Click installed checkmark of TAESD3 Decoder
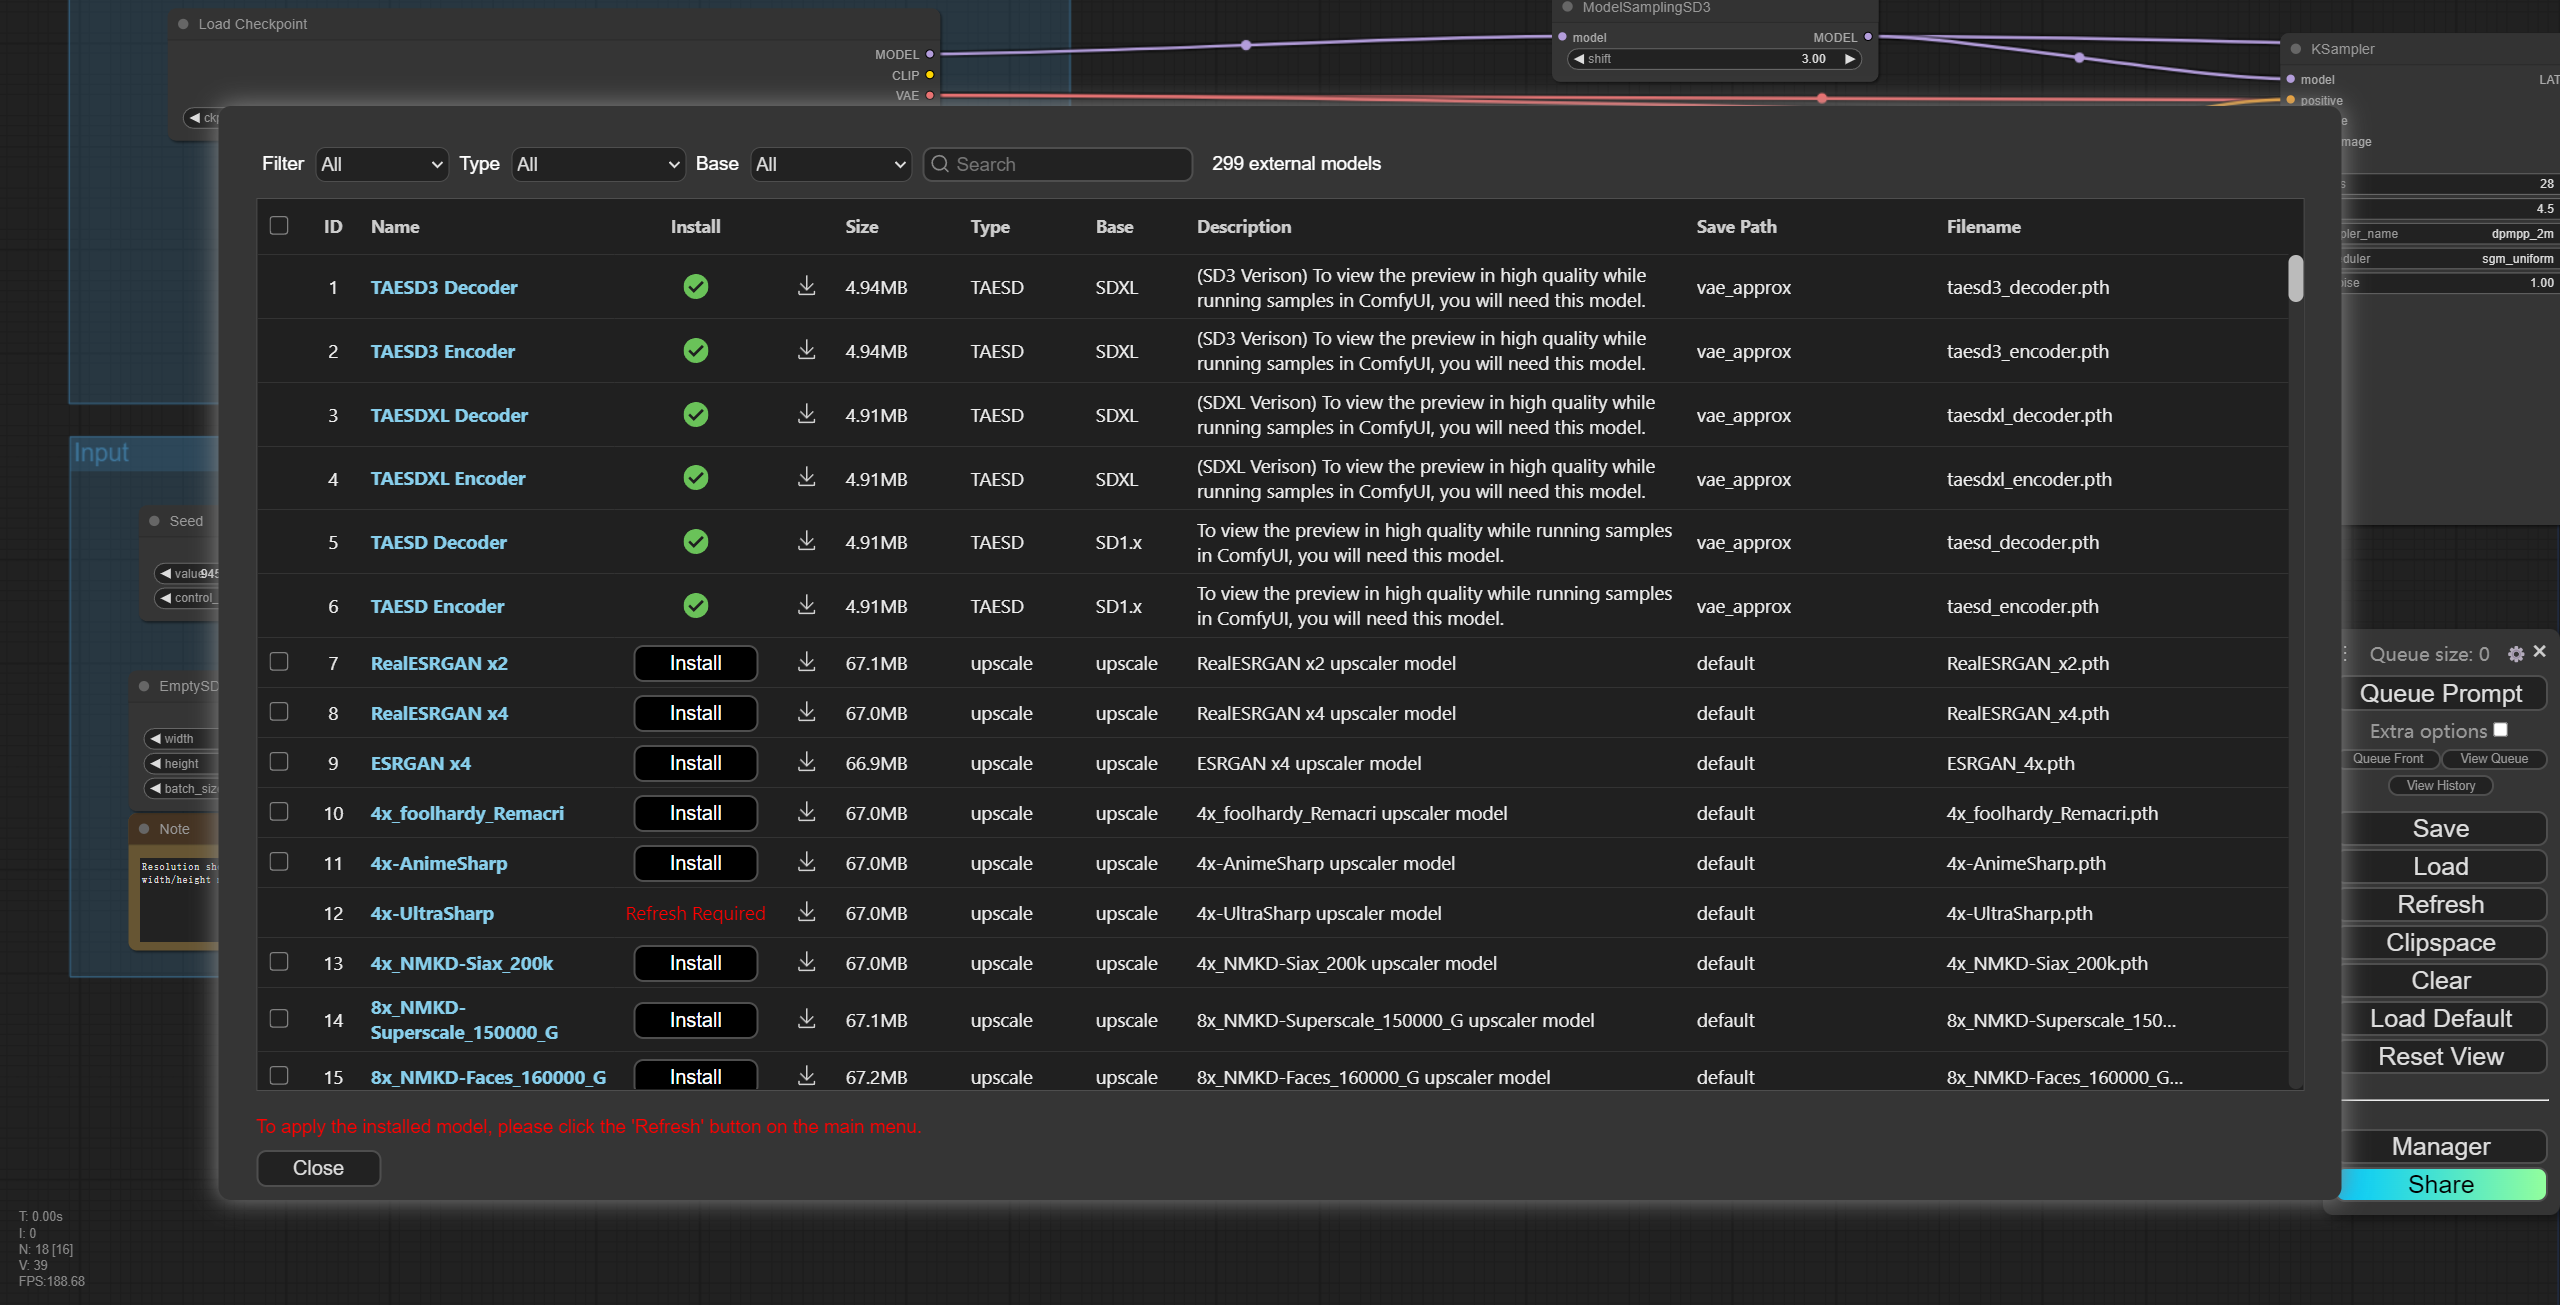This screenshot has height=1305, width=2560. point(696,287)
